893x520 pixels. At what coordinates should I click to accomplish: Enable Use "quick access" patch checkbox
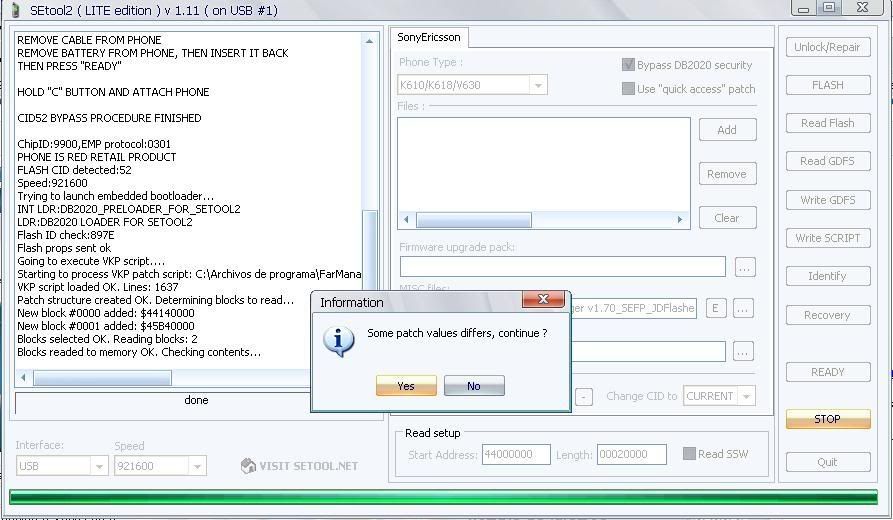628,88
